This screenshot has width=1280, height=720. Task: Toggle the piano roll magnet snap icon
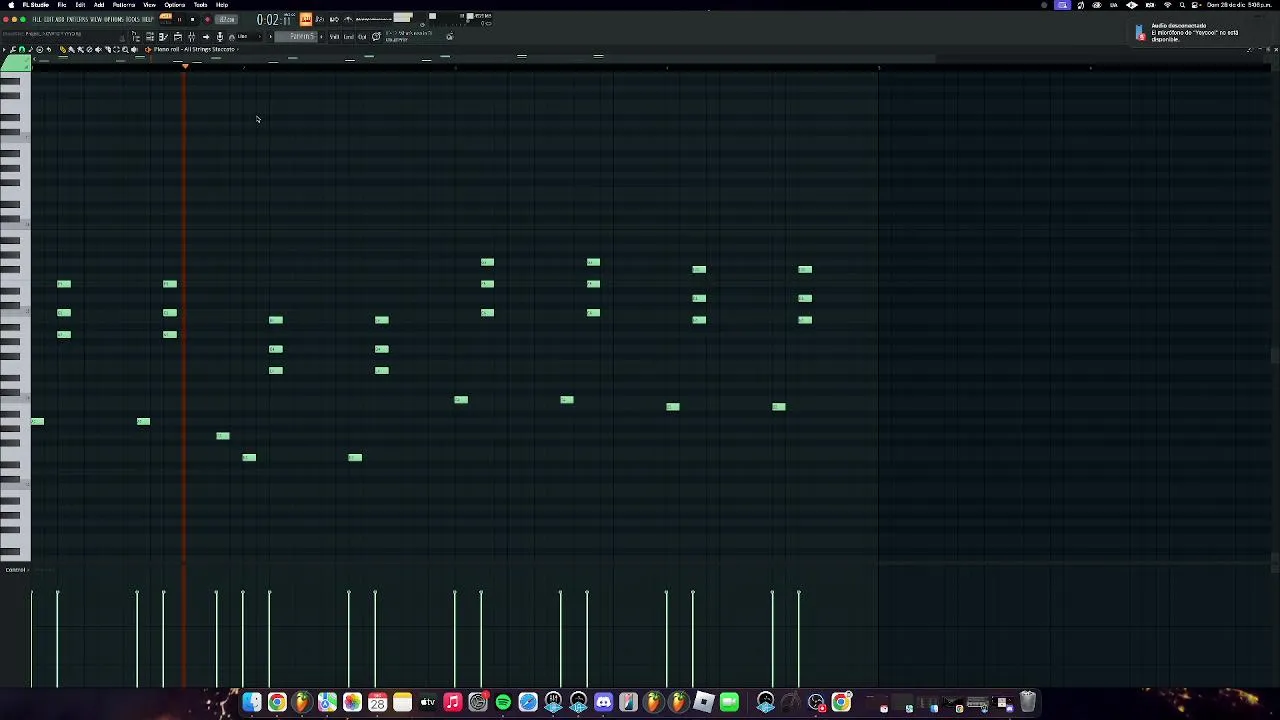22,49
